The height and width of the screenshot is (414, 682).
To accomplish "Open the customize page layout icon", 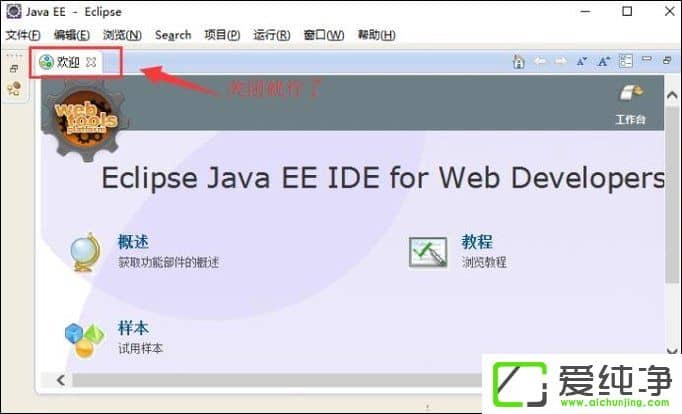I will tap(625, 61).
